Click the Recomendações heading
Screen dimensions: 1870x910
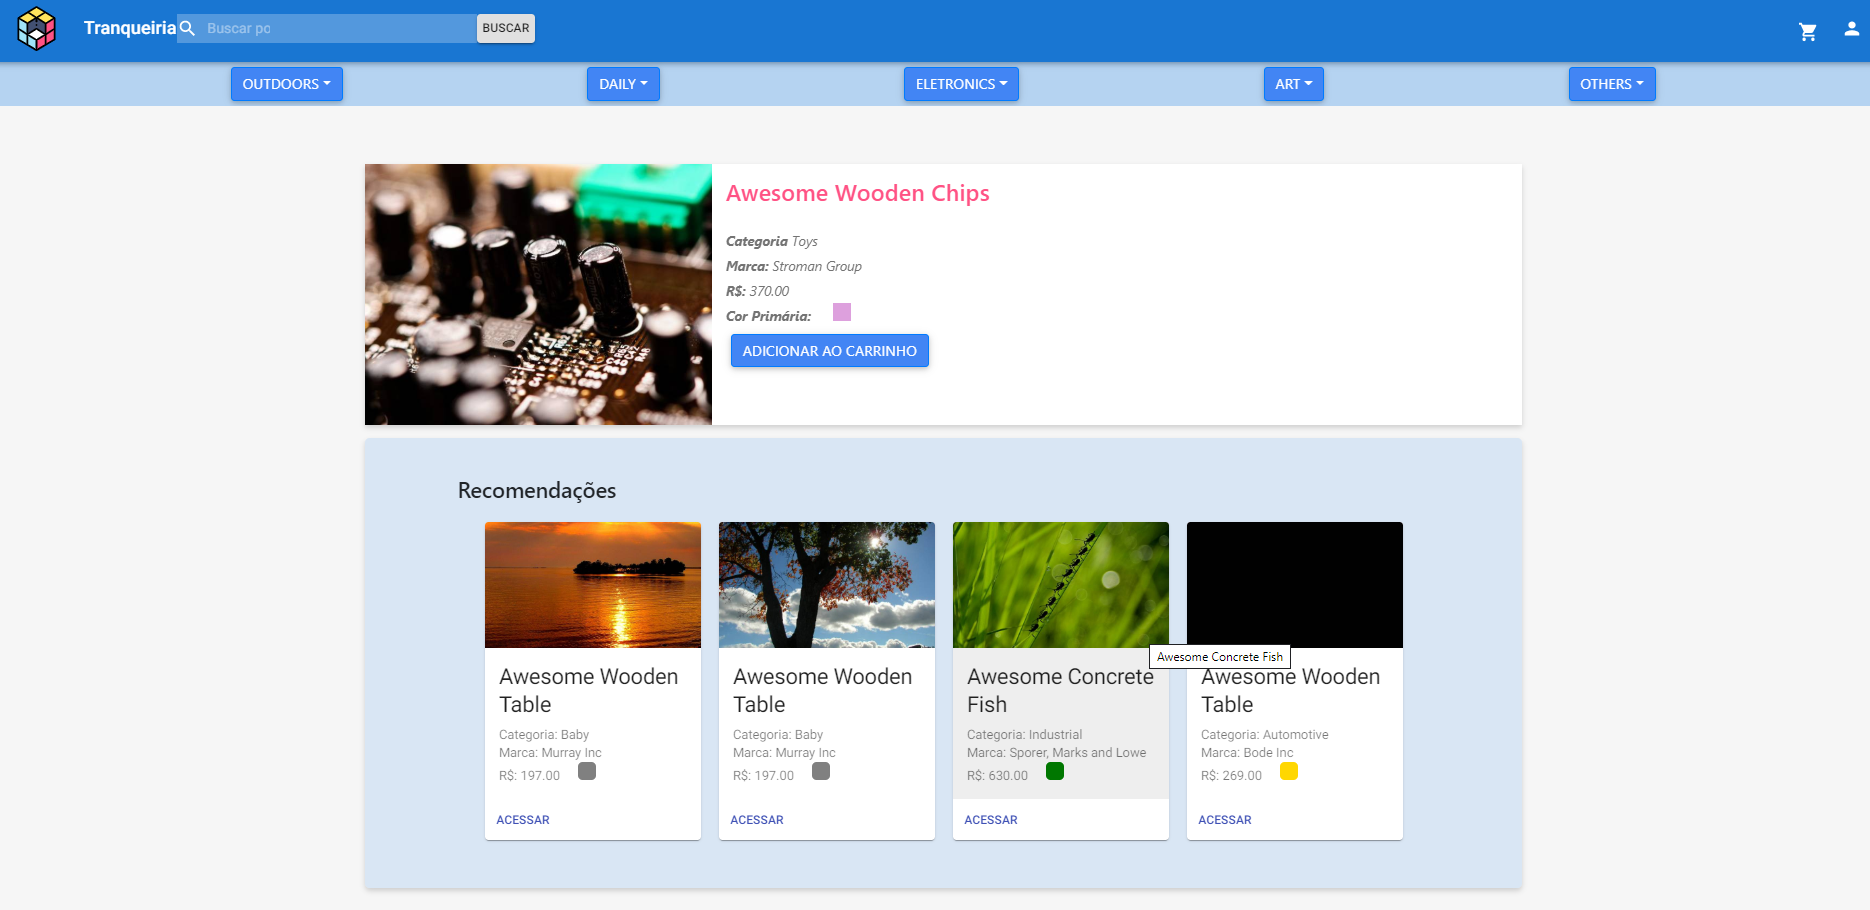(x=537, y=491)
